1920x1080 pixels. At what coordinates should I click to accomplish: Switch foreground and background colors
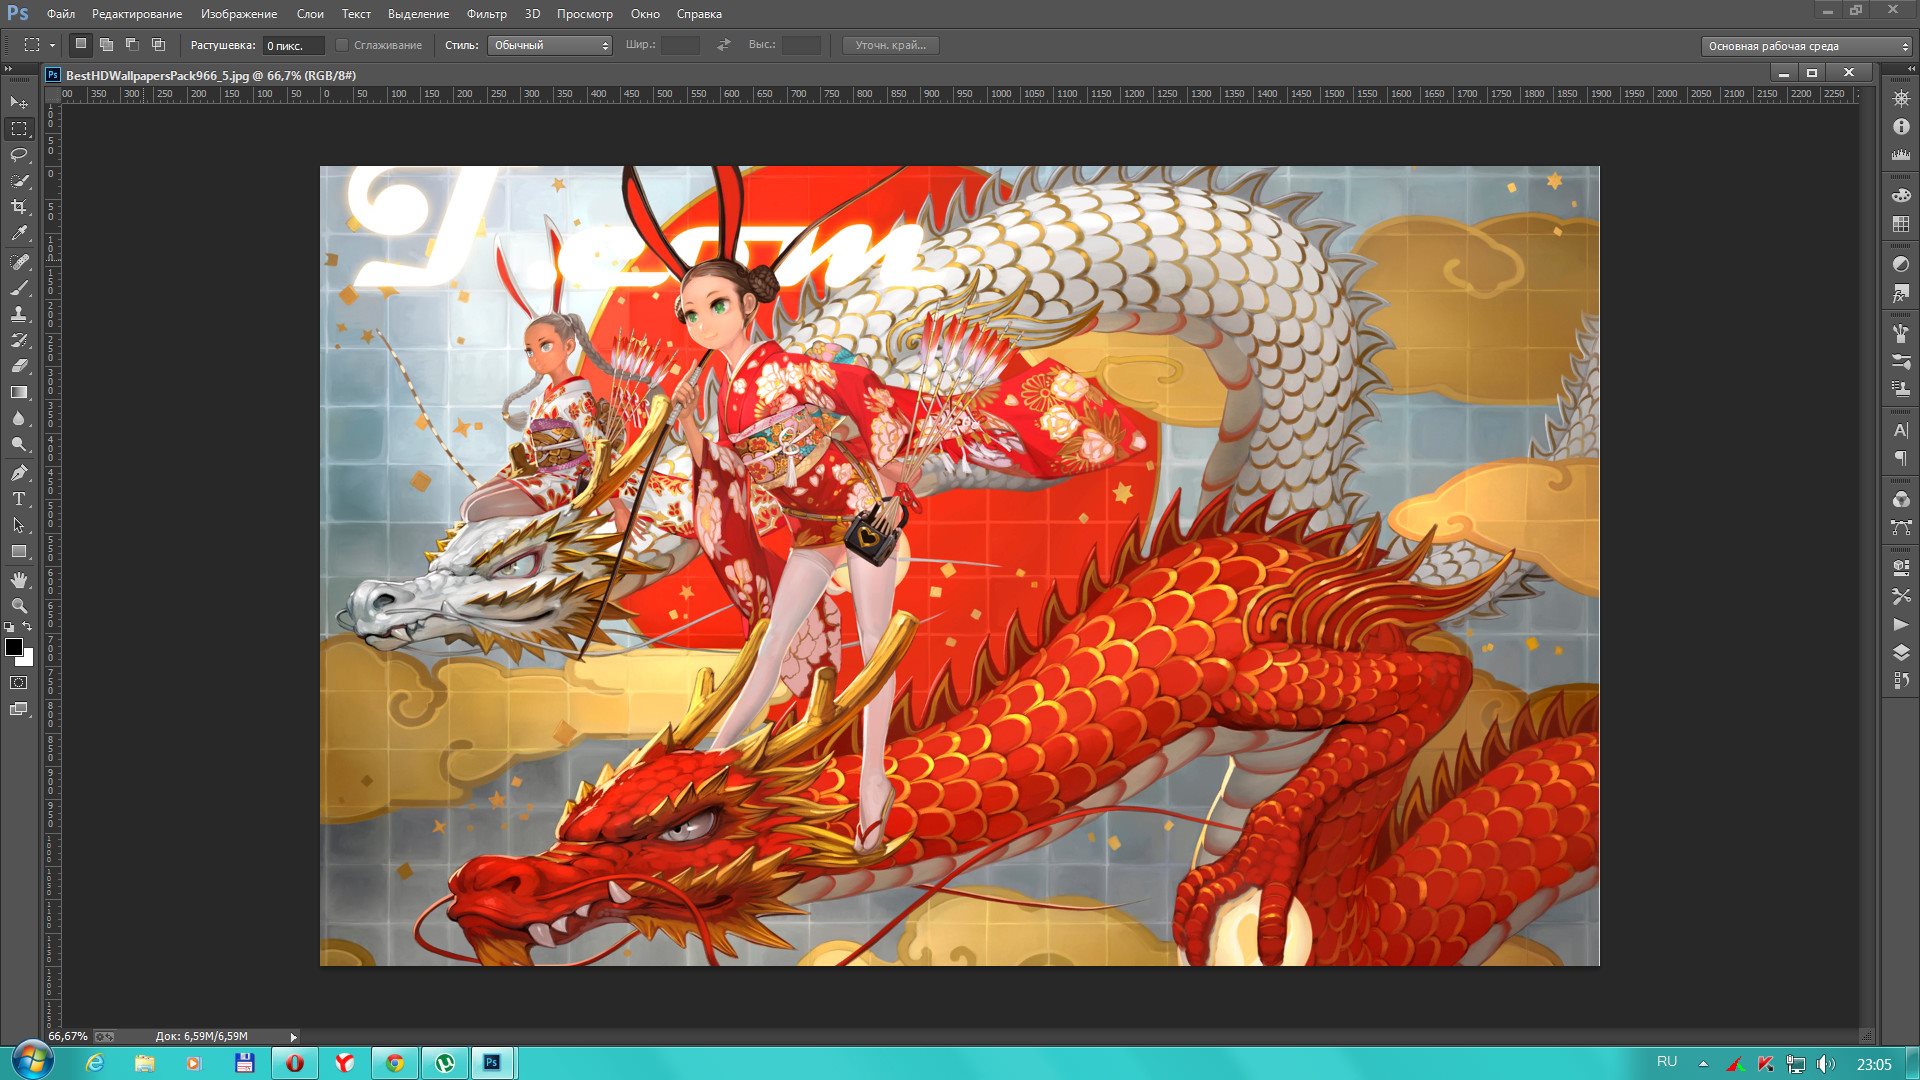(28, 627)
